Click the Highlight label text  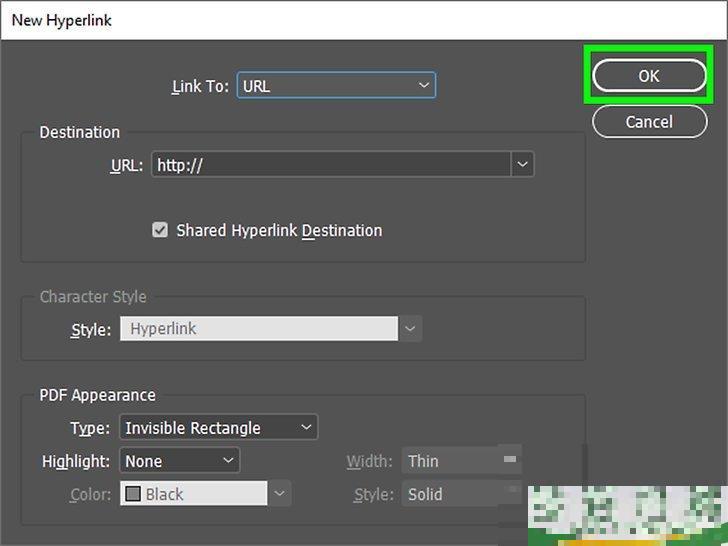pos(76,461)
